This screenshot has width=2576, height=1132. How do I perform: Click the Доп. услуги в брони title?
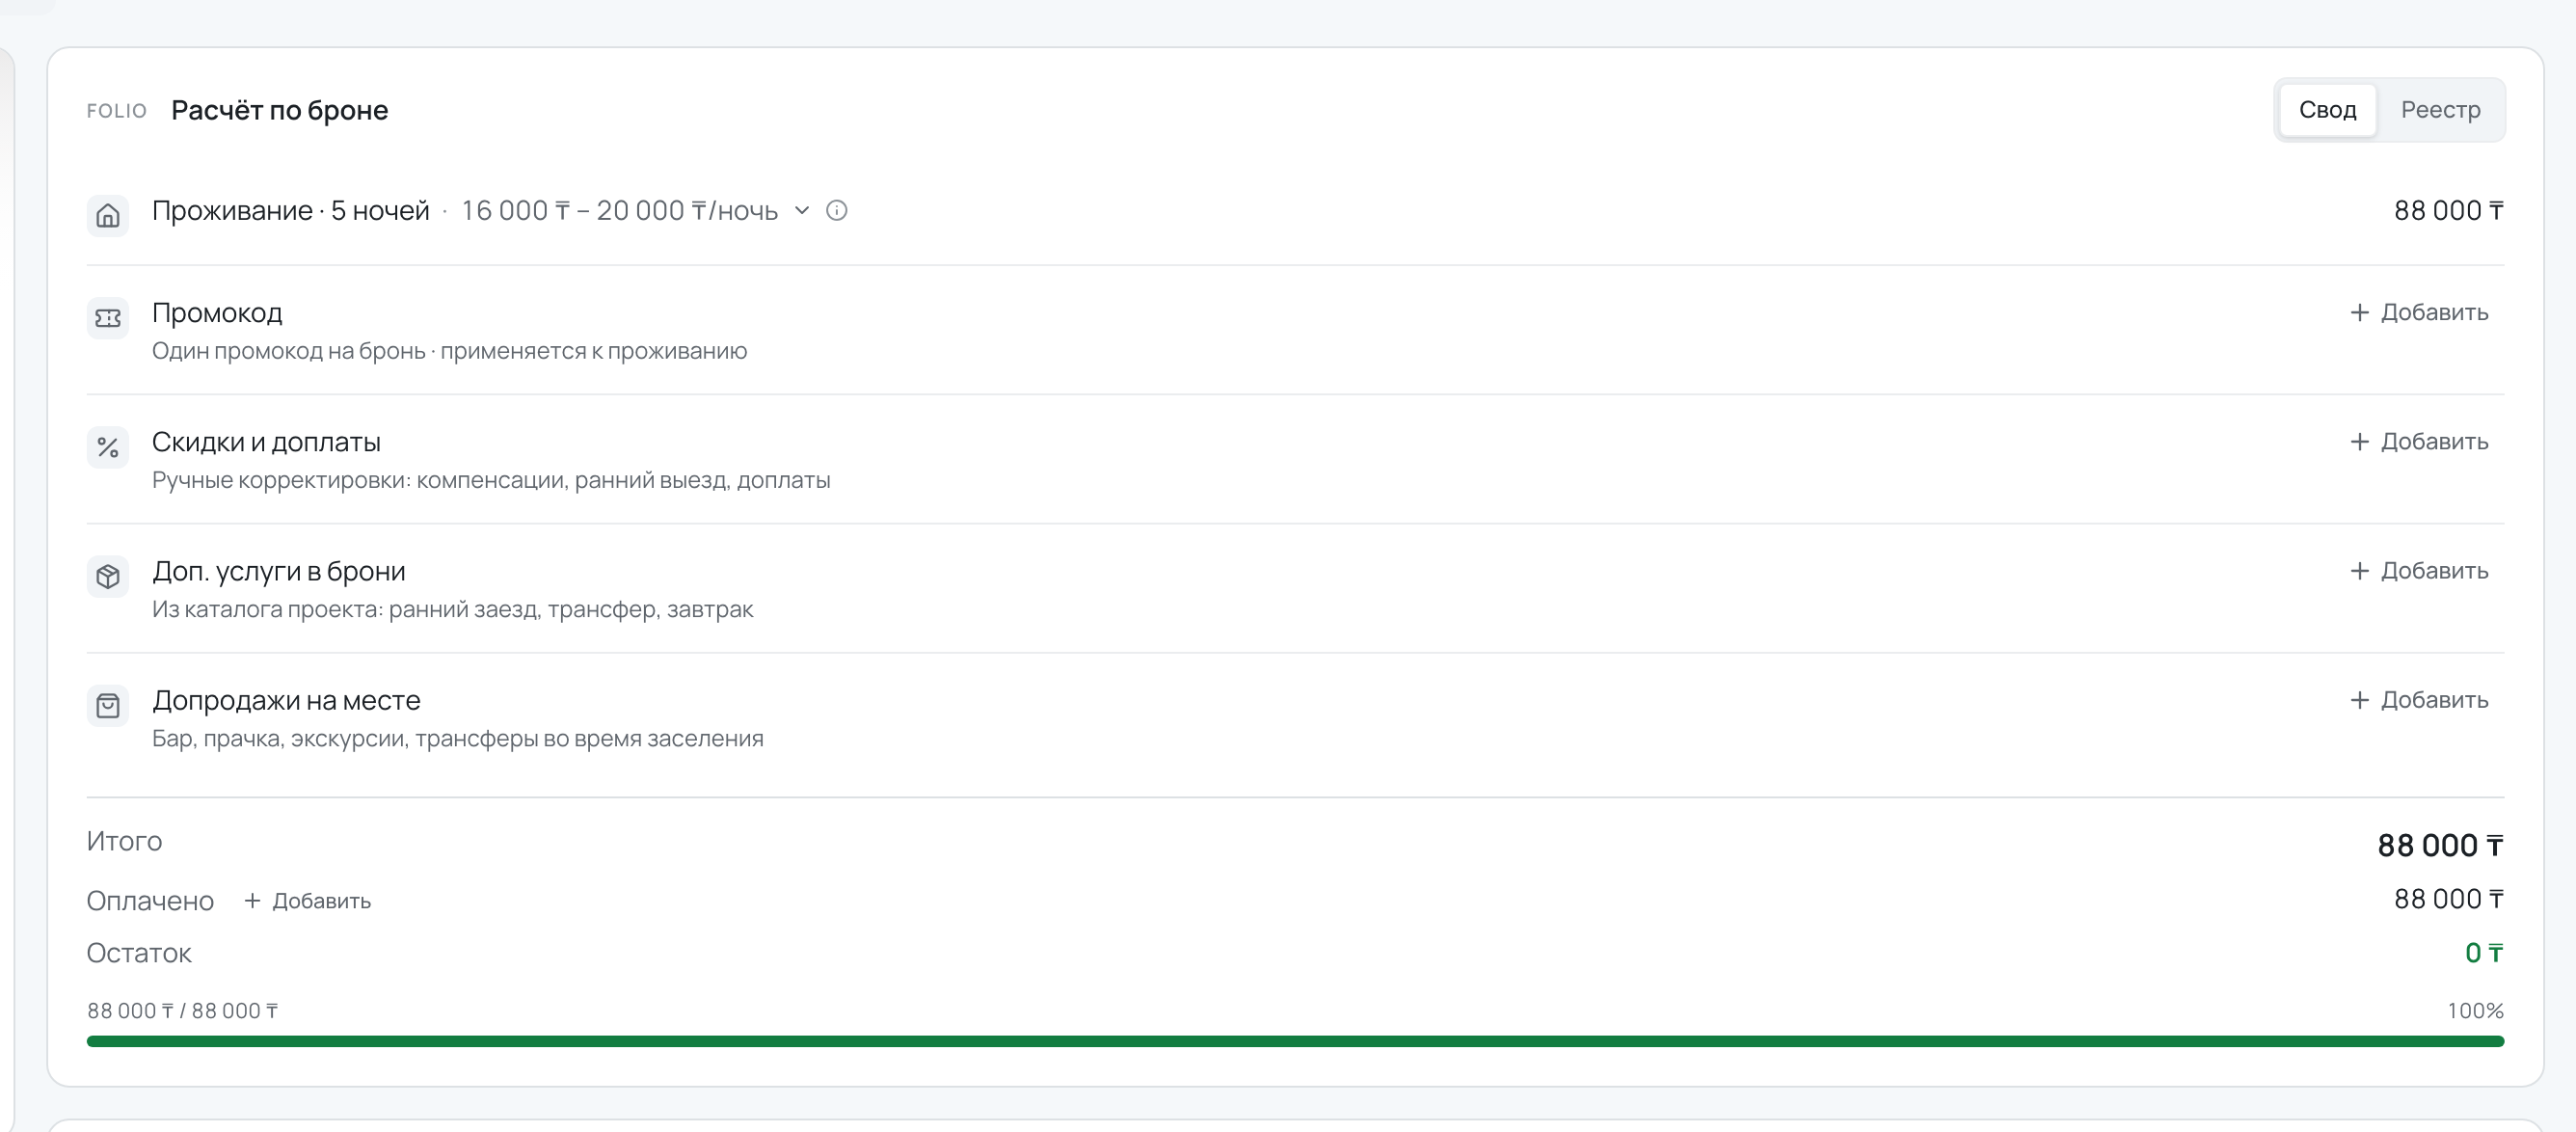(x=279, y=570)
